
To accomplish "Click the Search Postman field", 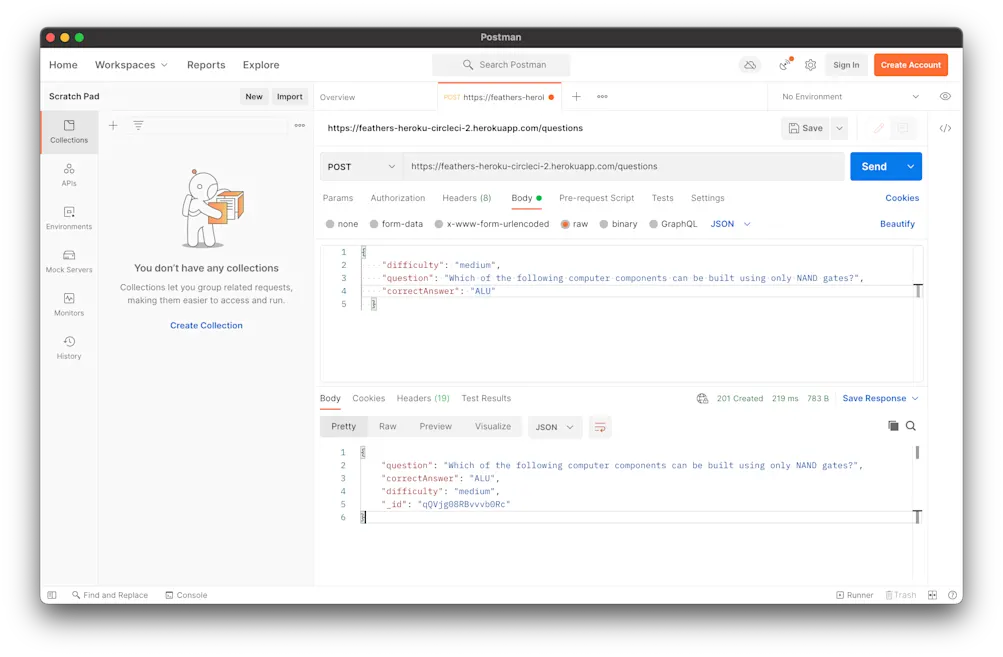I will 501,65.
